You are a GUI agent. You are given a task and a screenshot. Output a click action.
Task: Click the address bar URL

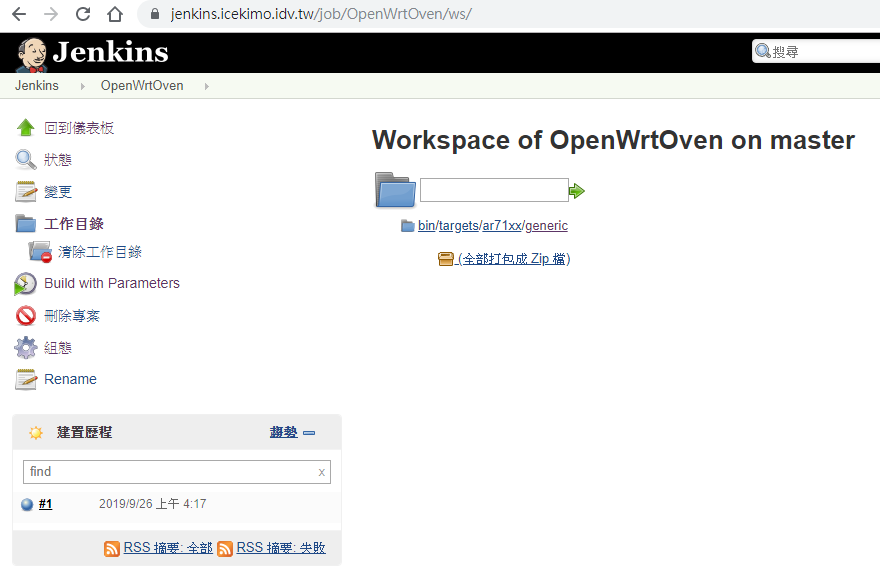point(321,14)
